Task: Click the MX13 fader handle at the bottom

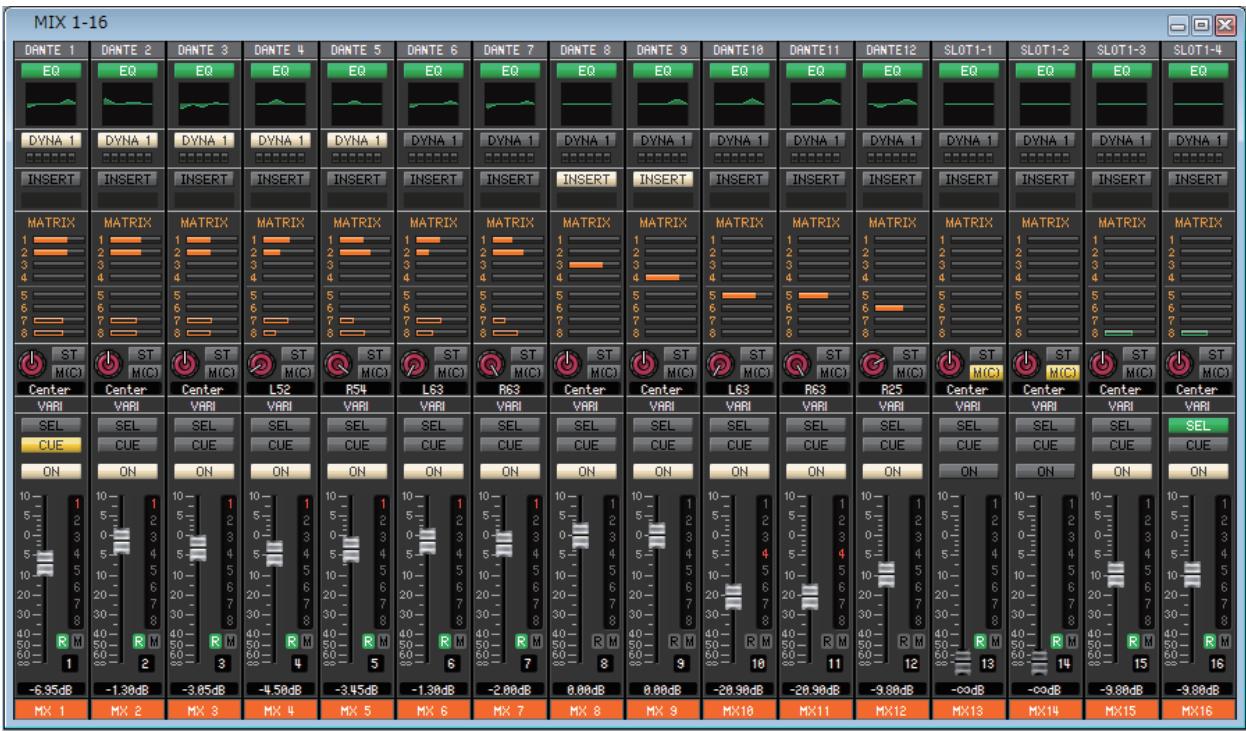Action: (962, 663)
